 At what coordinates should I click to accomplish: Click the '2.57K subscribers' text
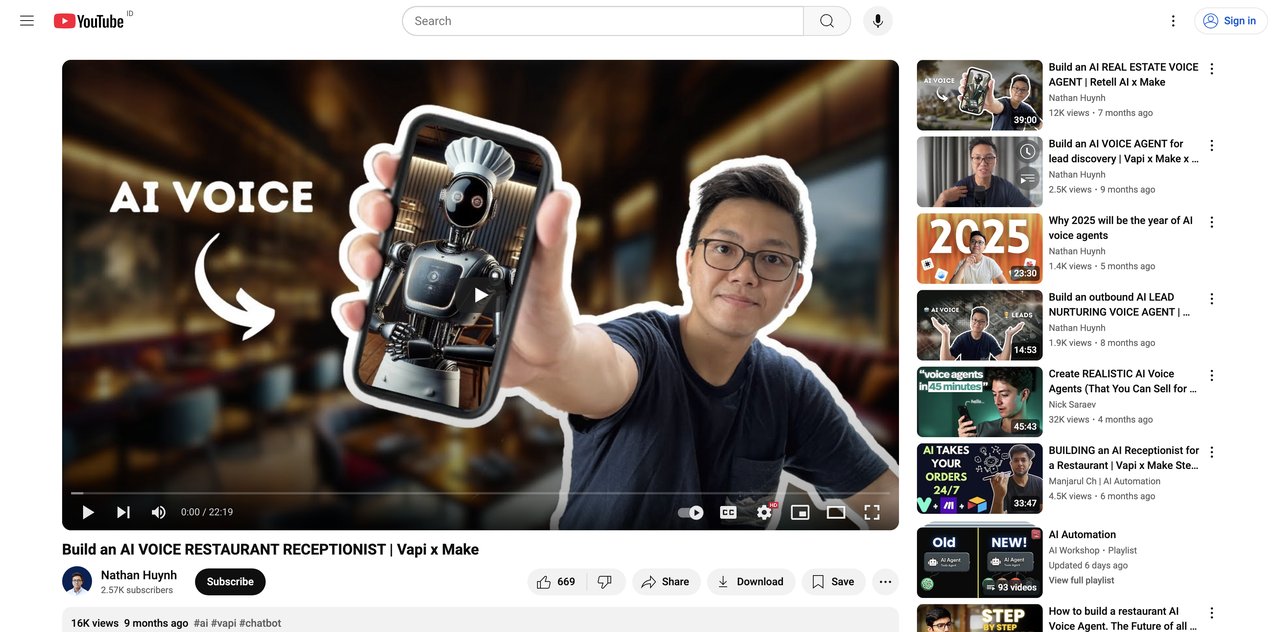click(x=137, y=590)
